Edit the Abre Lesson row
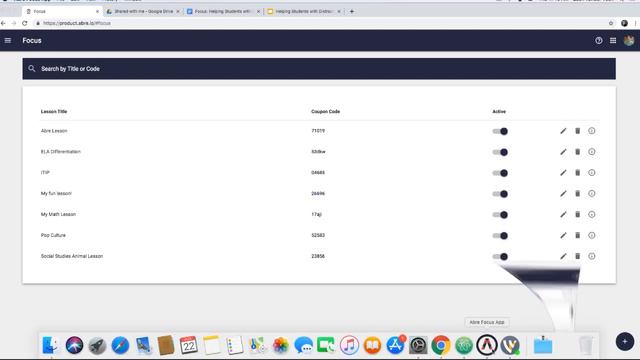 click(x=563, y=131)
